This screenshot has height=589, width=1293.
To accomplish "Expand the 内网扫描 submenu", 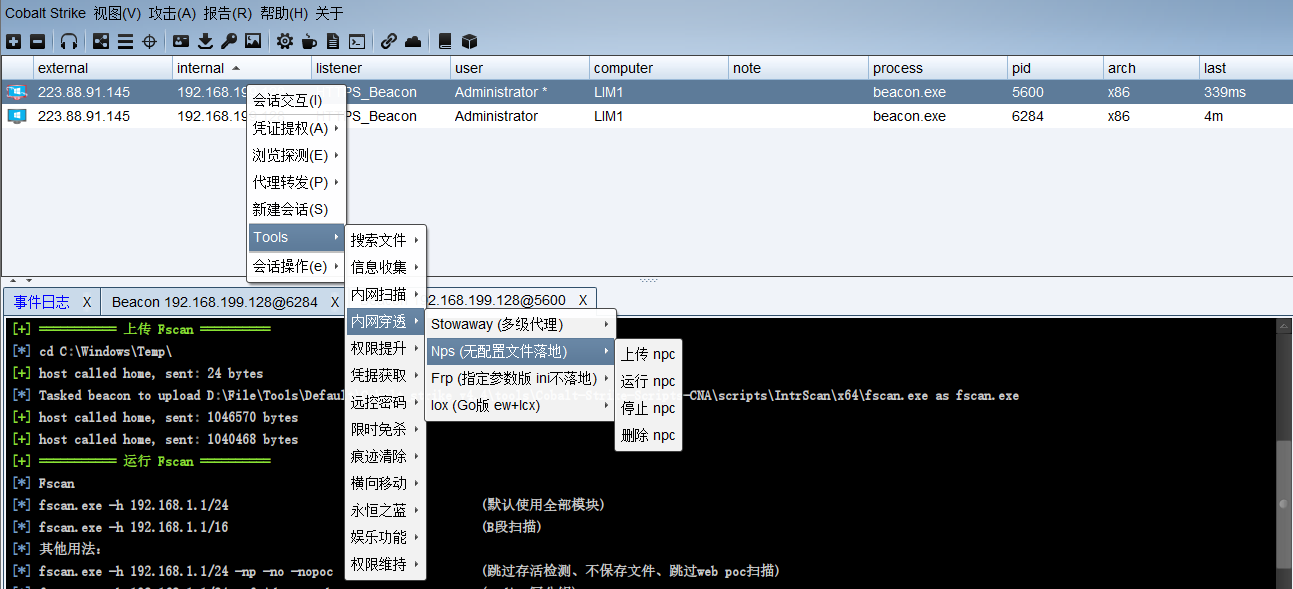I will tap(386, 294).
